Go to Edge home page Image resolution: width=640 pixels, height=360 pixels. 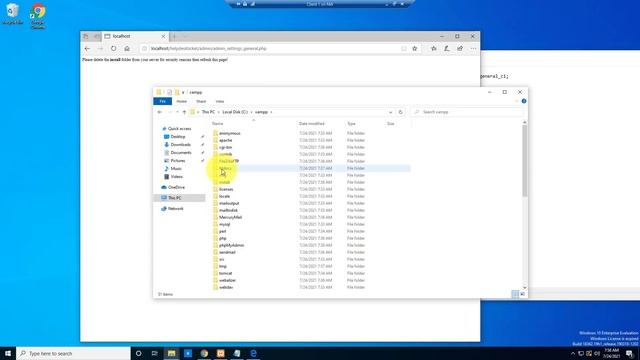point(127,49)
